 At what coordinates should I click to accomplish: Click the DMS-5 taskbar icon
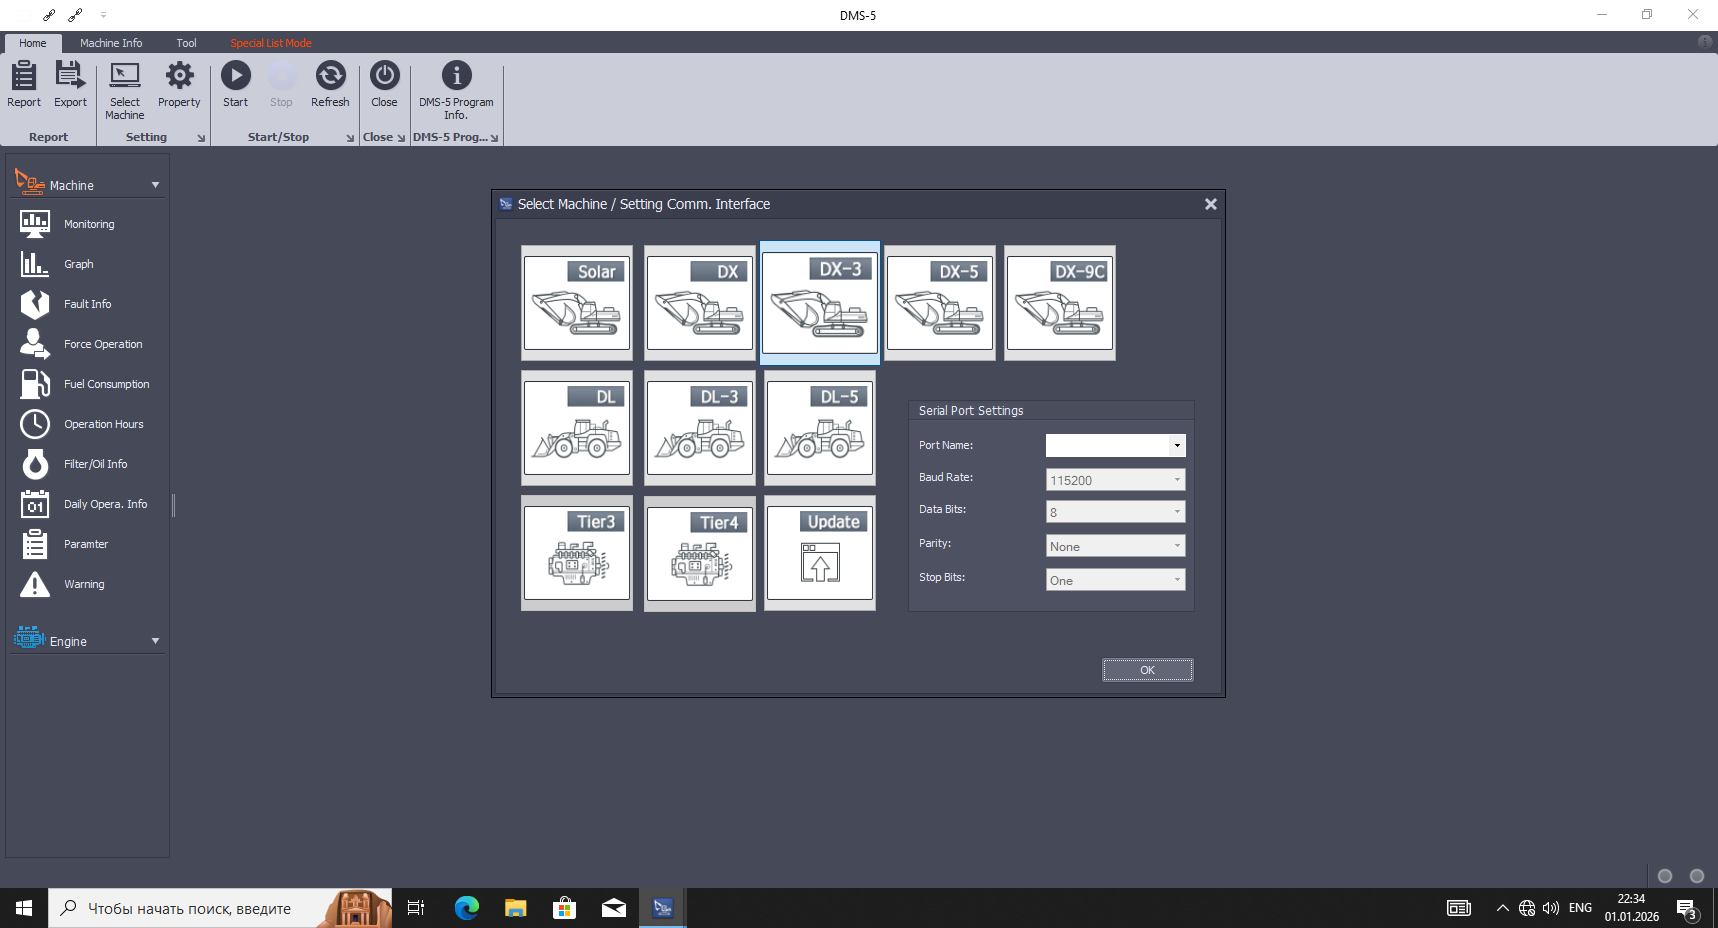663,908
